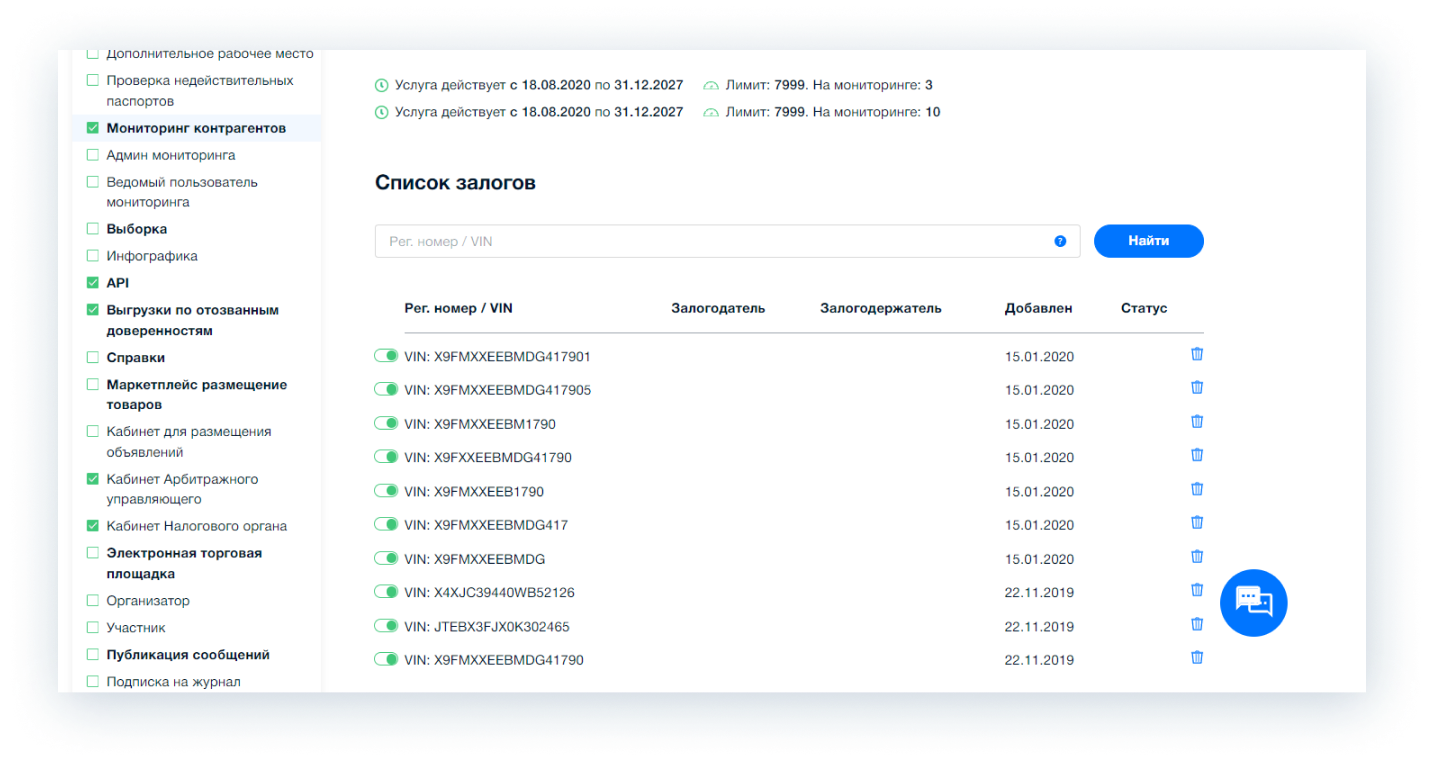Turn off VIN JTEBX3FJX0K302465 monitoring
1429x763 pixels.
386,626
